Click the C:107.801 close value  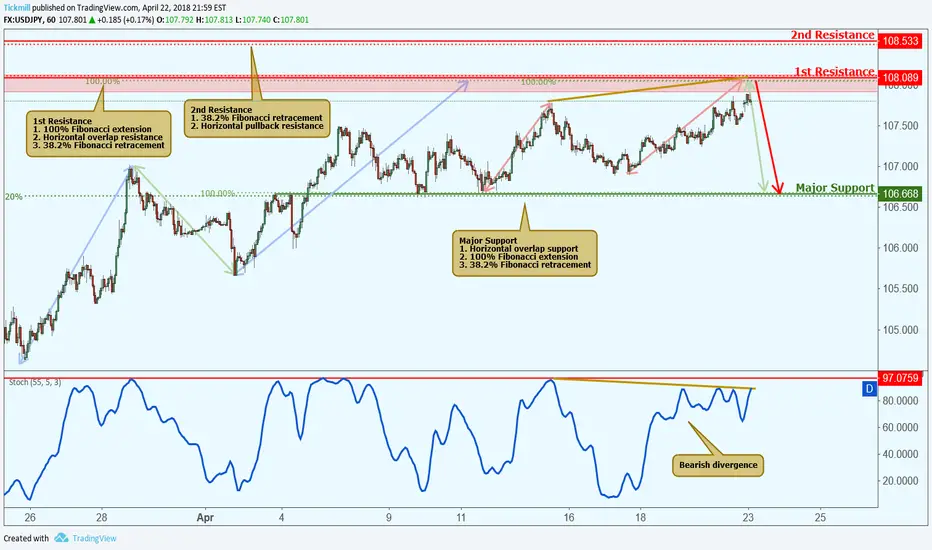pyautogui.click(x=291, y=20)
